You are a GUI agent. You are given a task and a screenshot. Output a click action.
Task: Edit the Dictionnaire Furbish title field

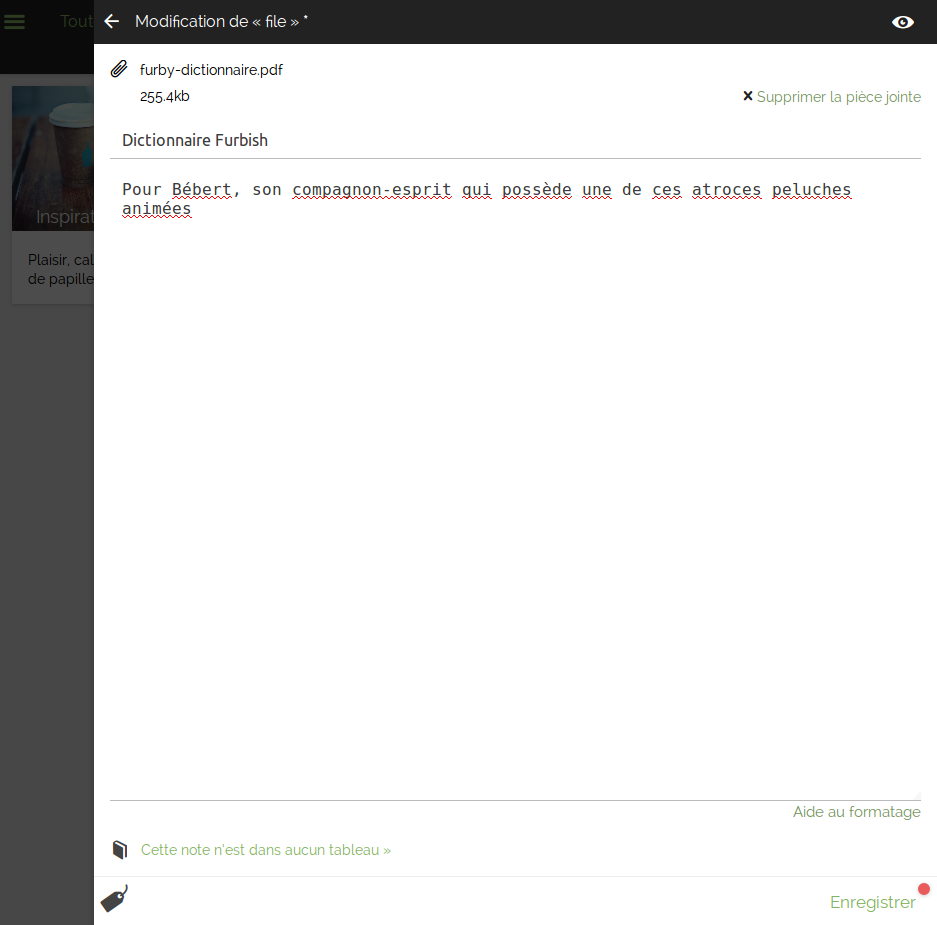515,140
